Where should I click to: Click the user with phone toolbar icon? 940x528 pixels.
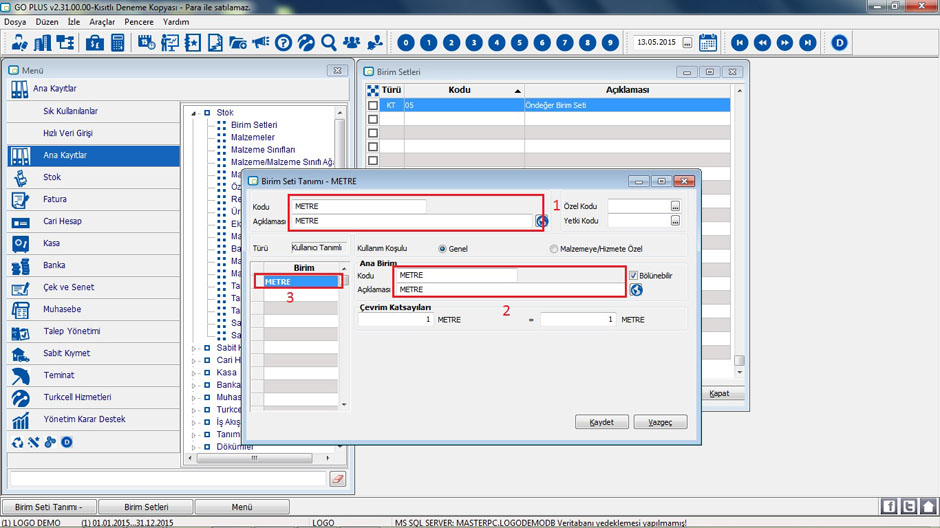coord(19,43)
